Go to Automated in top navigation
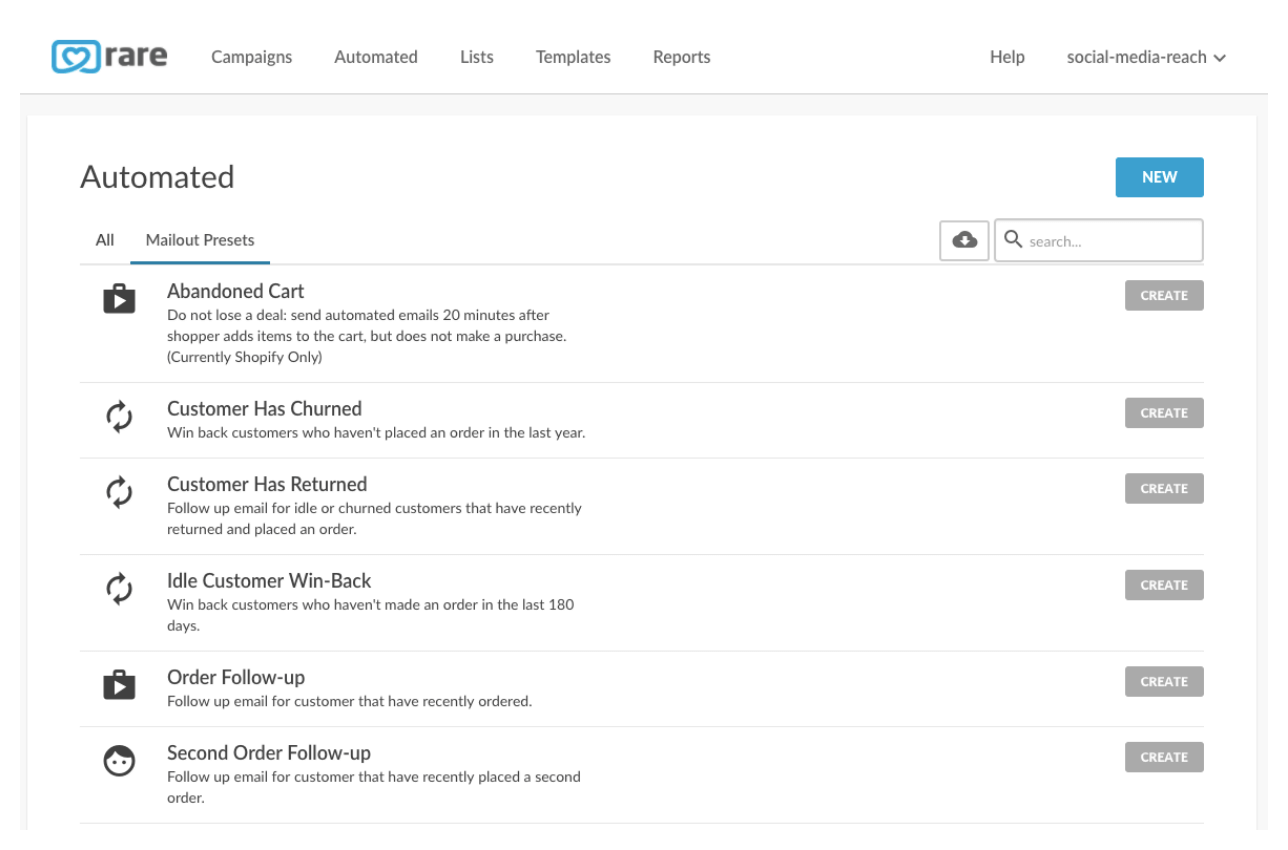The width and height of the screenshot is (1288, 850). coord(376,57)
